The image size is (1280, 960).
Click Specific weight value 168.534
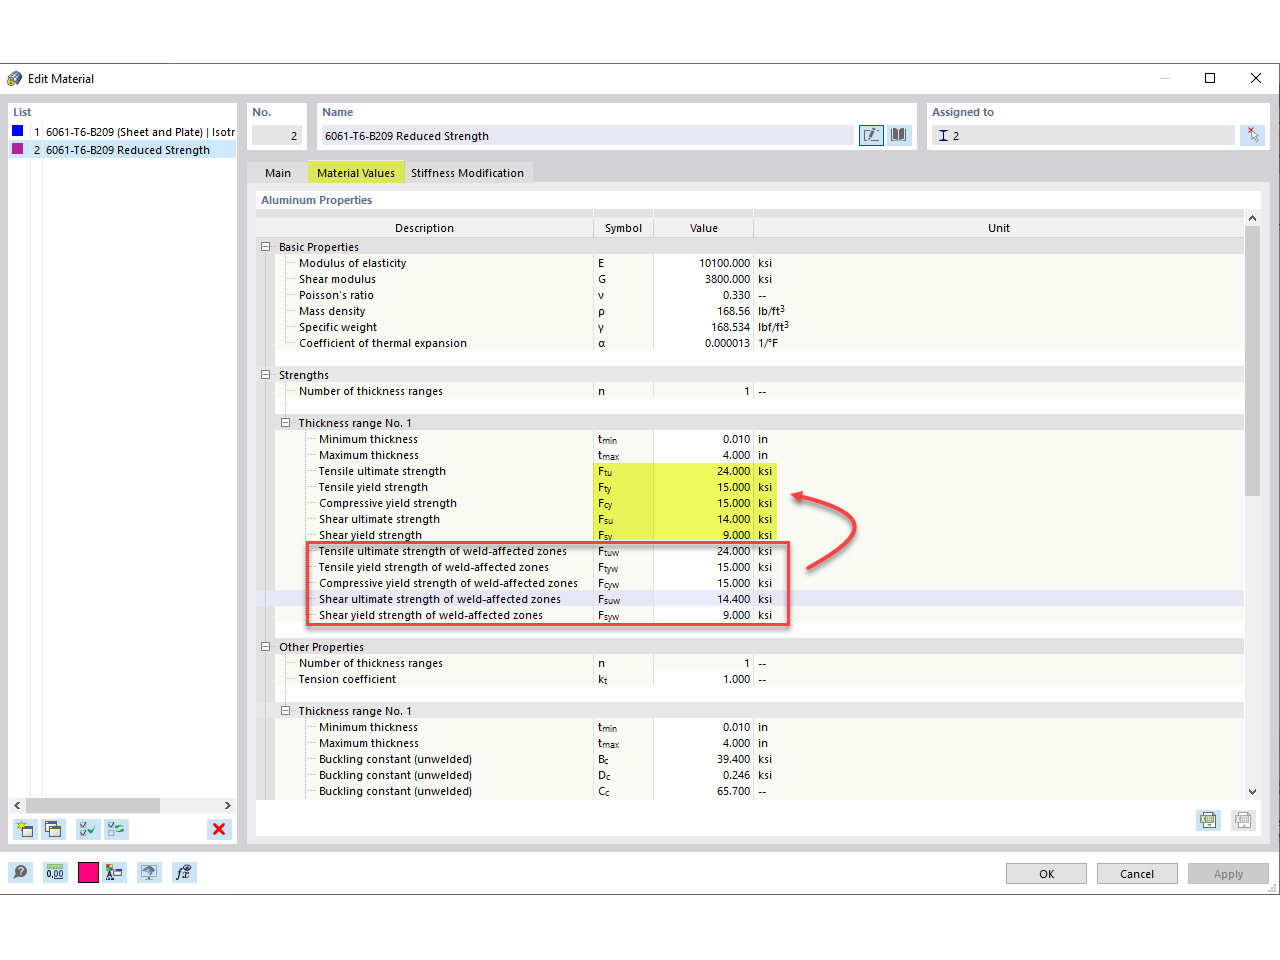704,327
